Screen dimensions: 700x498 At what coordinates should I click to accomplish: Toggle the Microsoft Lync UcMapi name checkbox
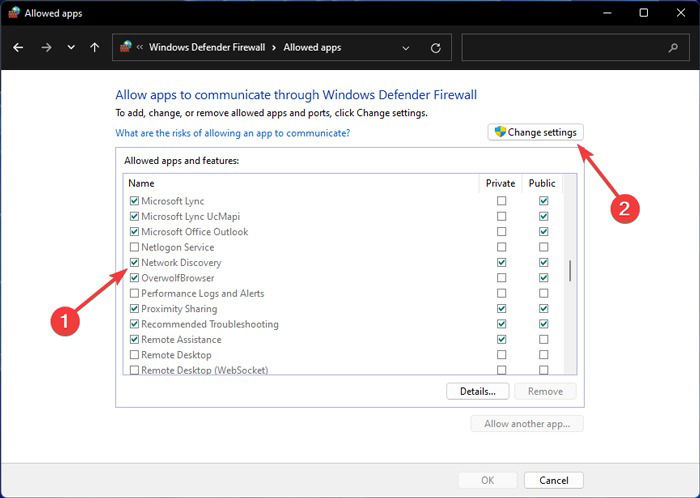point(134,216)
